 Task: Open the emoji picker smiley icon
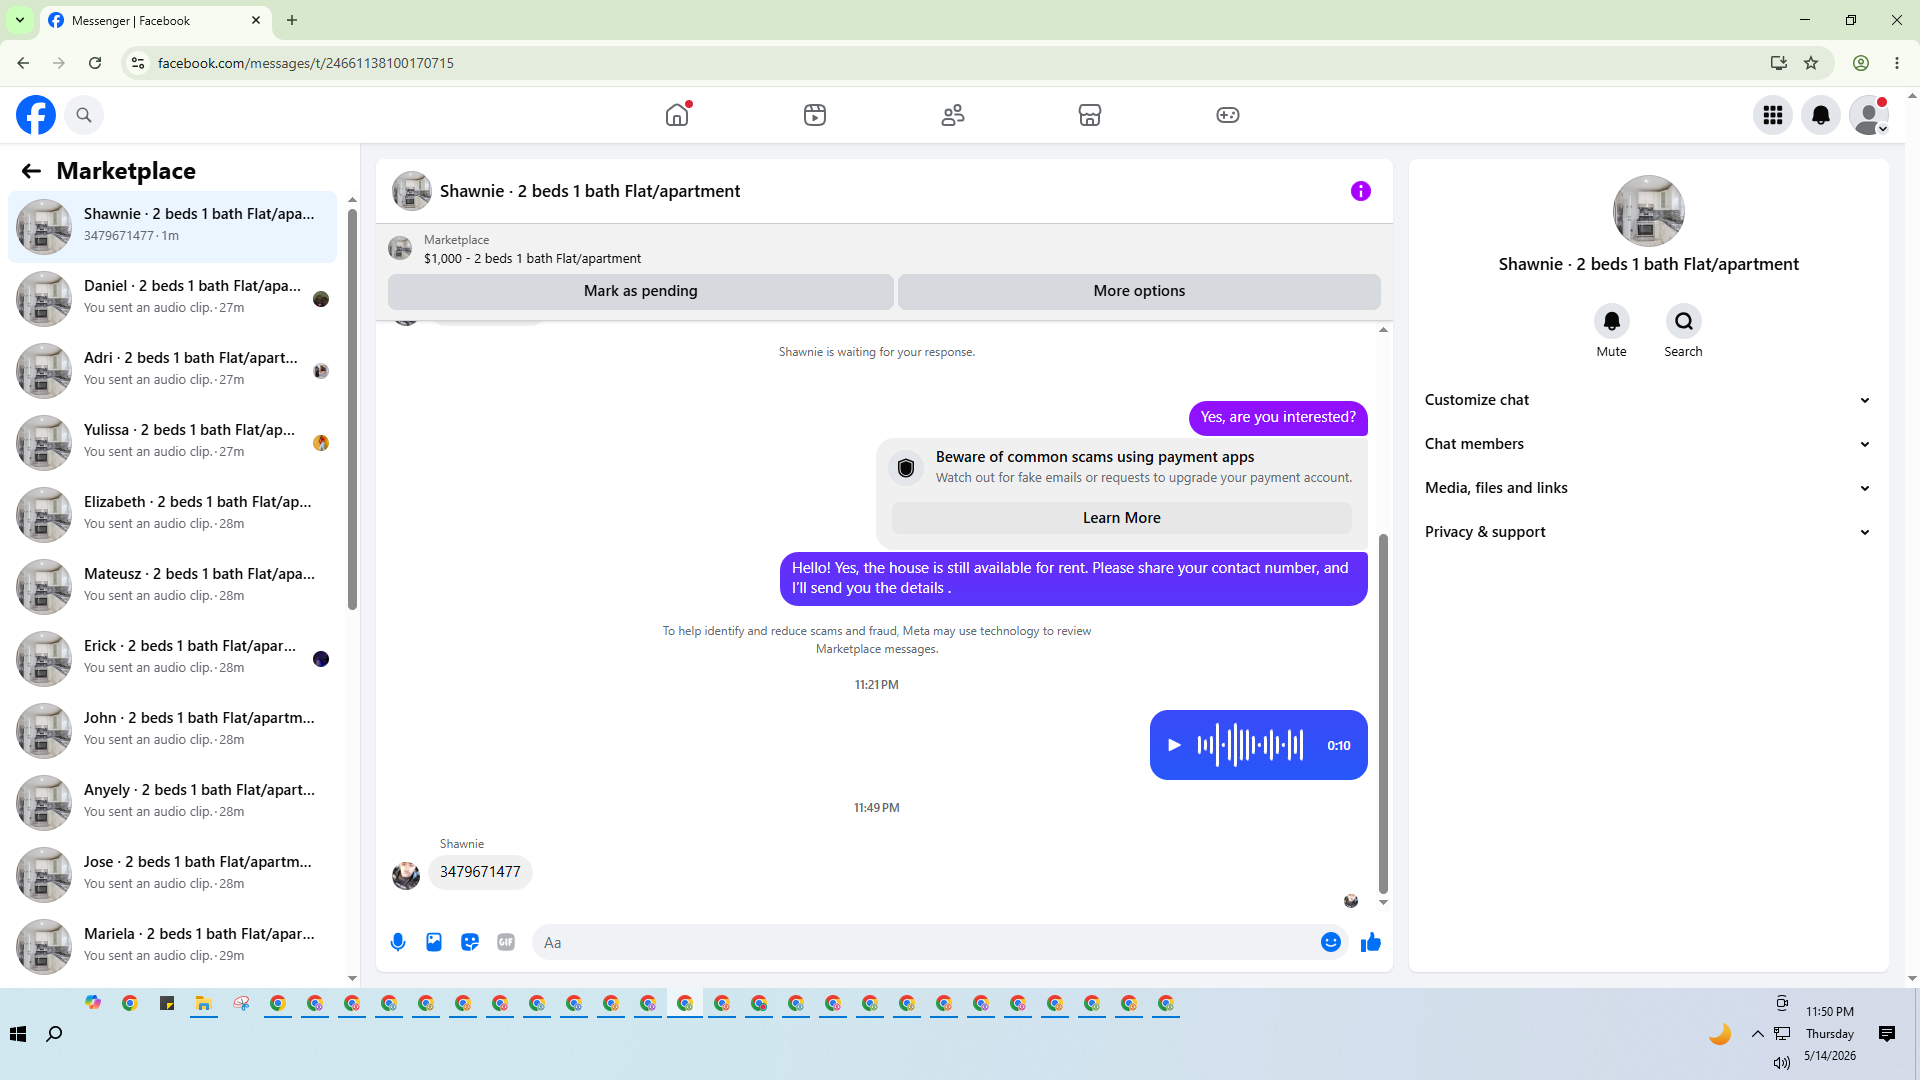(x=1331, y=942)
